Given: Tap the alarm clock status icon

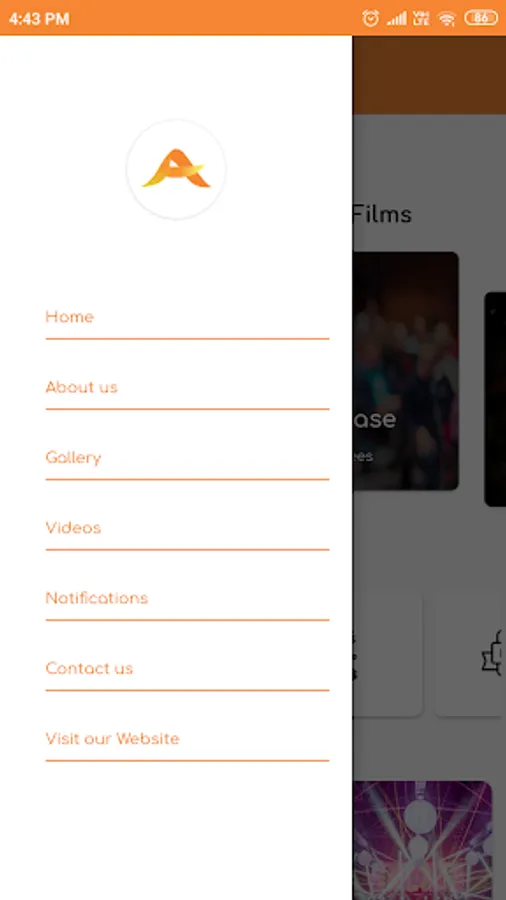Looking at the screenshot, I should [x=371, y=18].
